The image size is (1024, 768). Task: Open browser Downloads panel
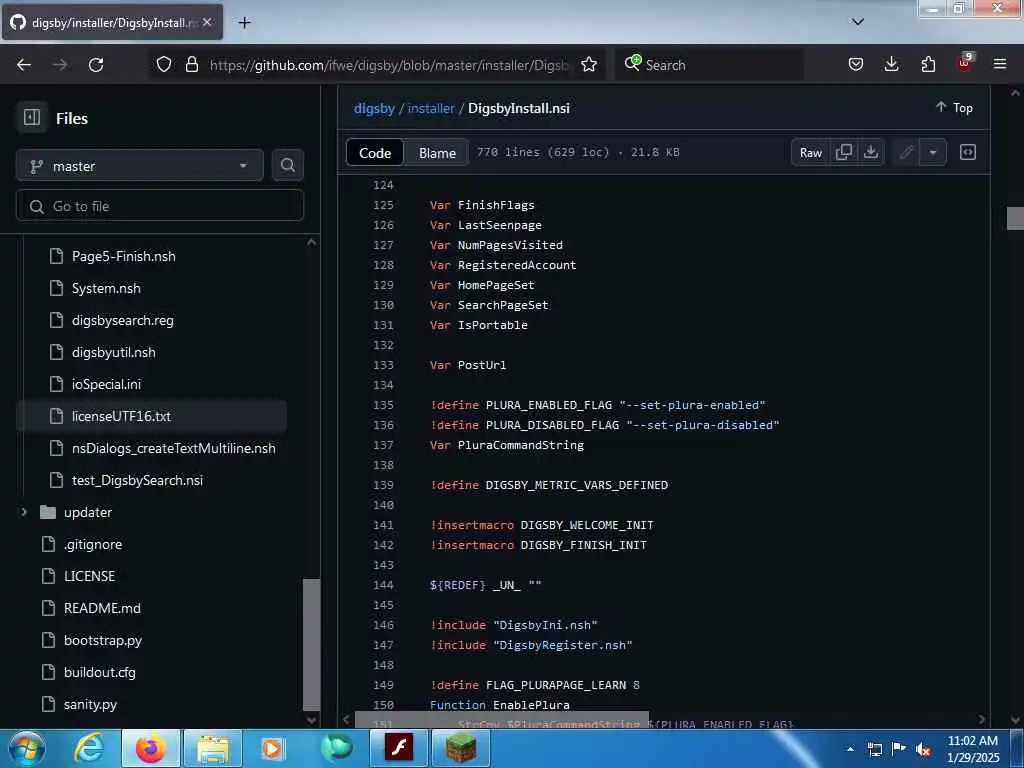pyautogui.click(x=891, y=64)
